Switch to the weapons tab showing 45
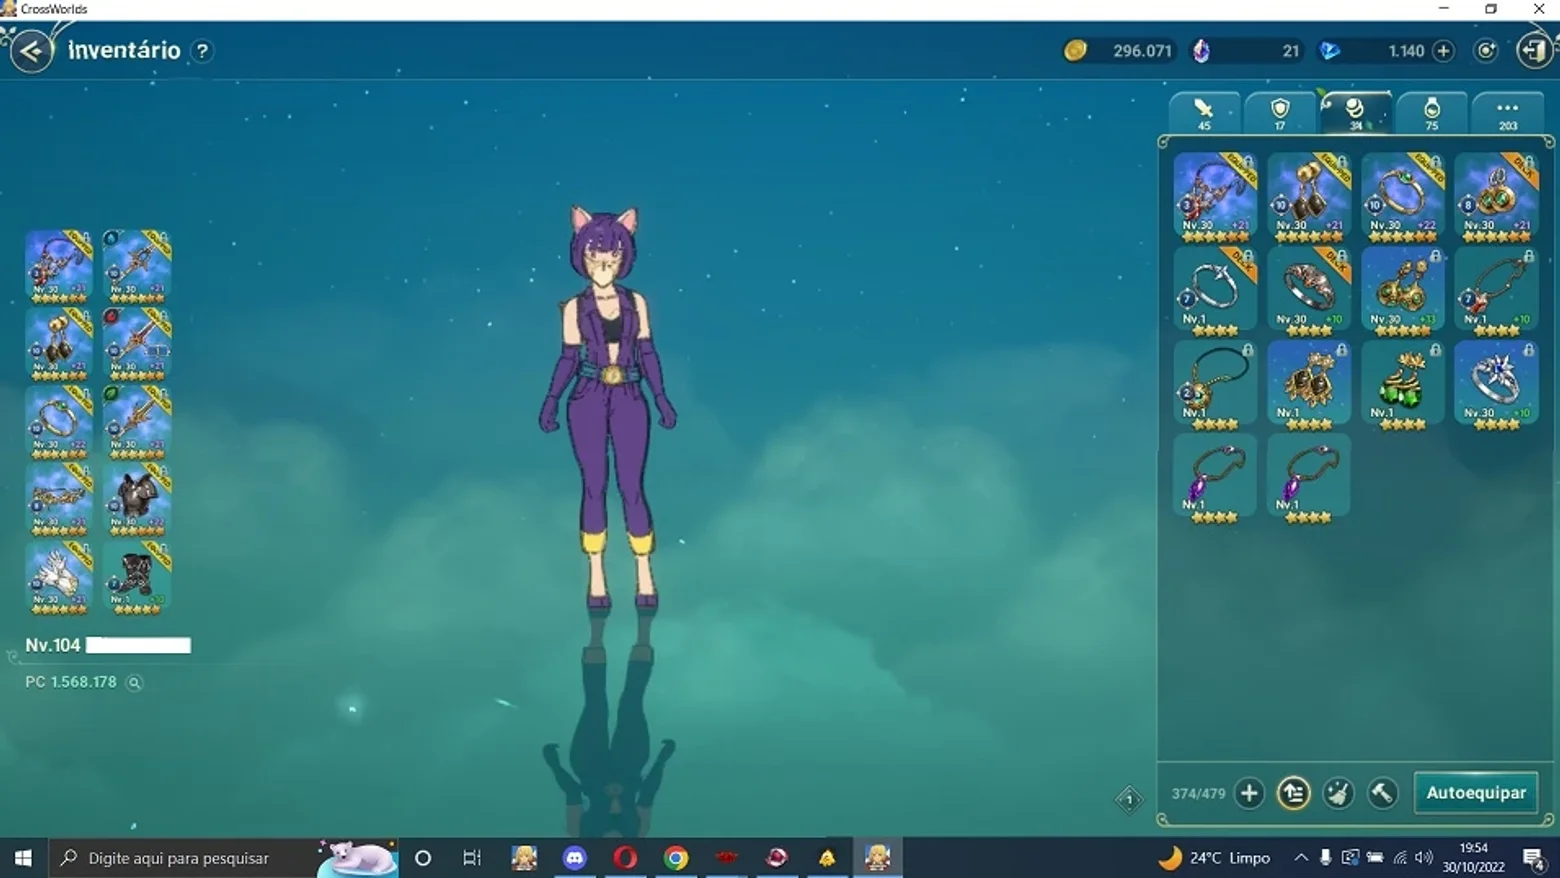 1204,112
